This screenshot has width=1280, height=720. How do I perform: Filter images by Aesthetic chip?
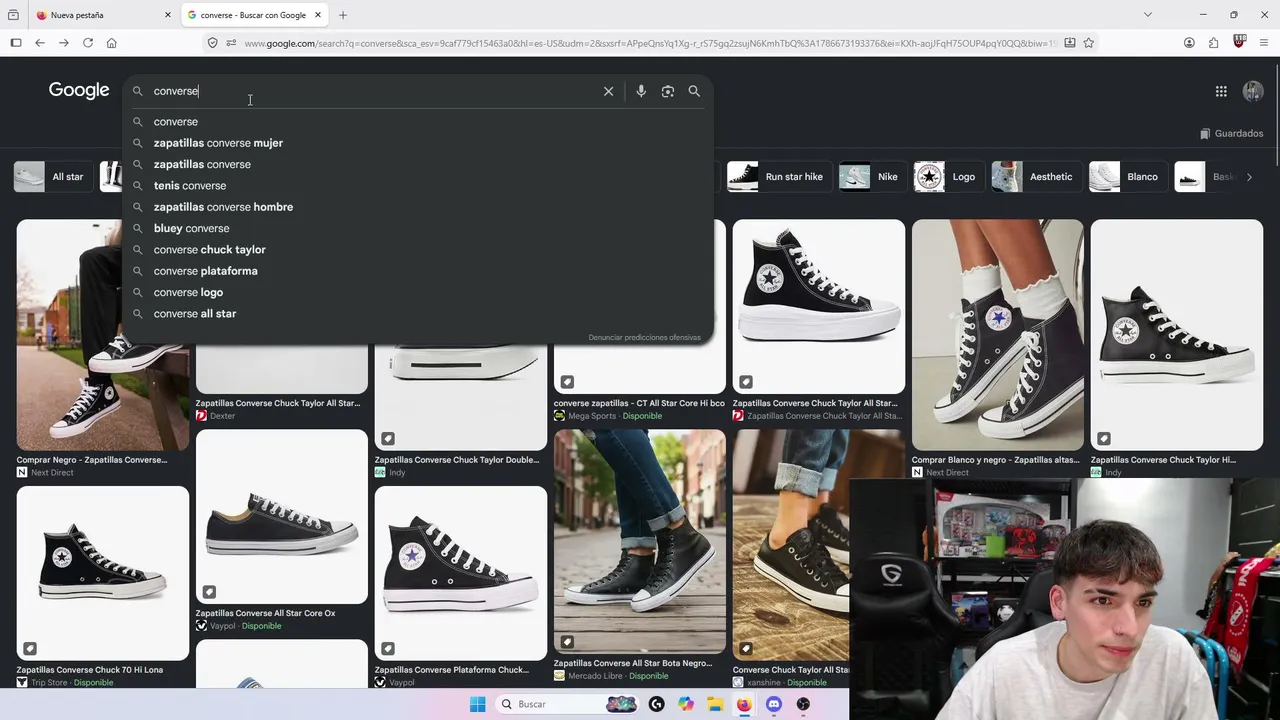(1037, 177)
